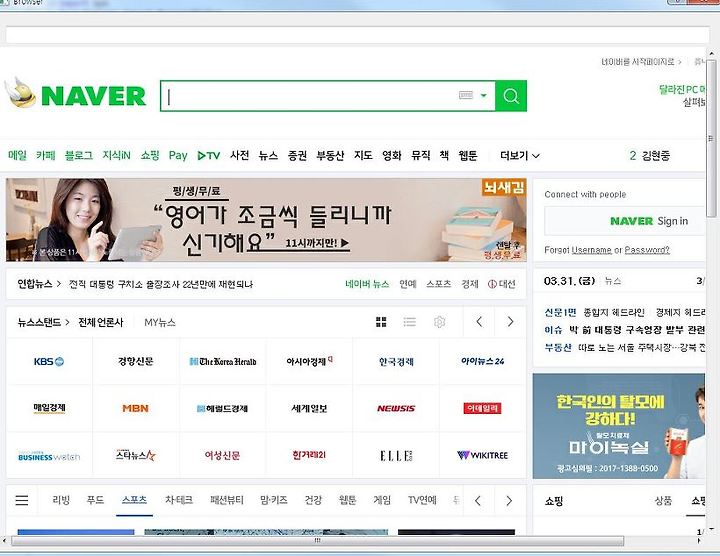Open Pay in the navigation bar

(178, 156)
